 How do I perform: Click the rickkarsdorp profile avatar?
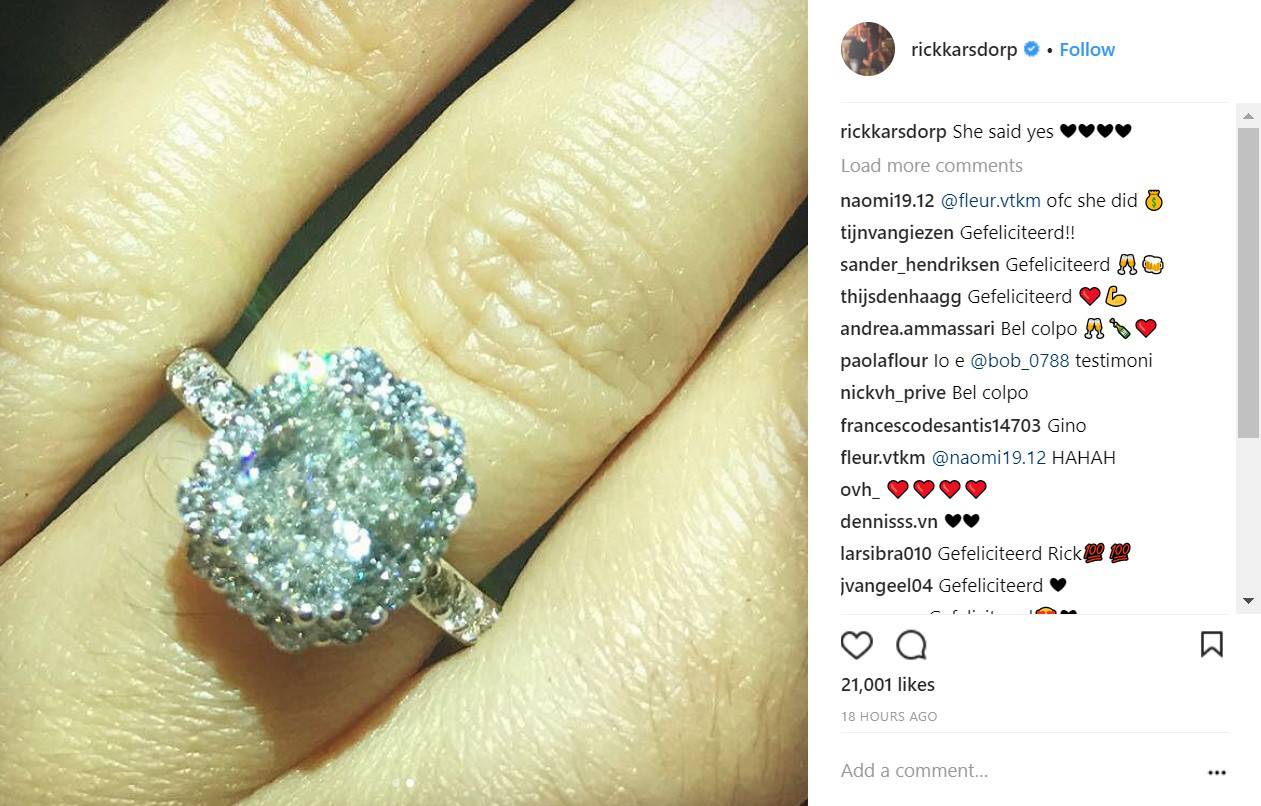click(x=867, y=49)
